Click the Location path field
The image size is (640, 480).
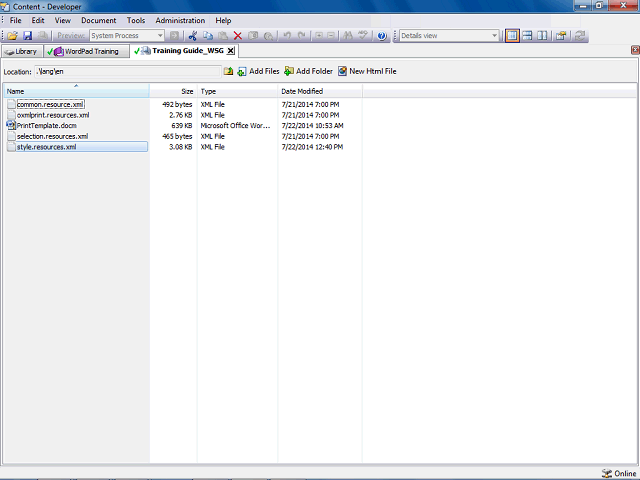[x=128, y=71]
